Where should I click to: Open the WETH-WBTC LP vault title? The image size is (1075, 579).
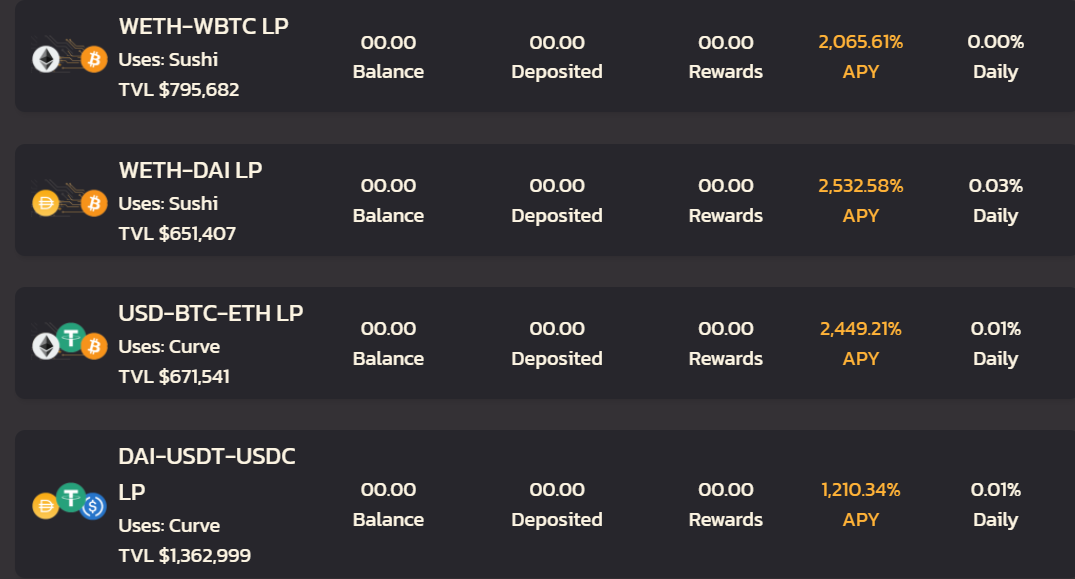tap(204, 26)
